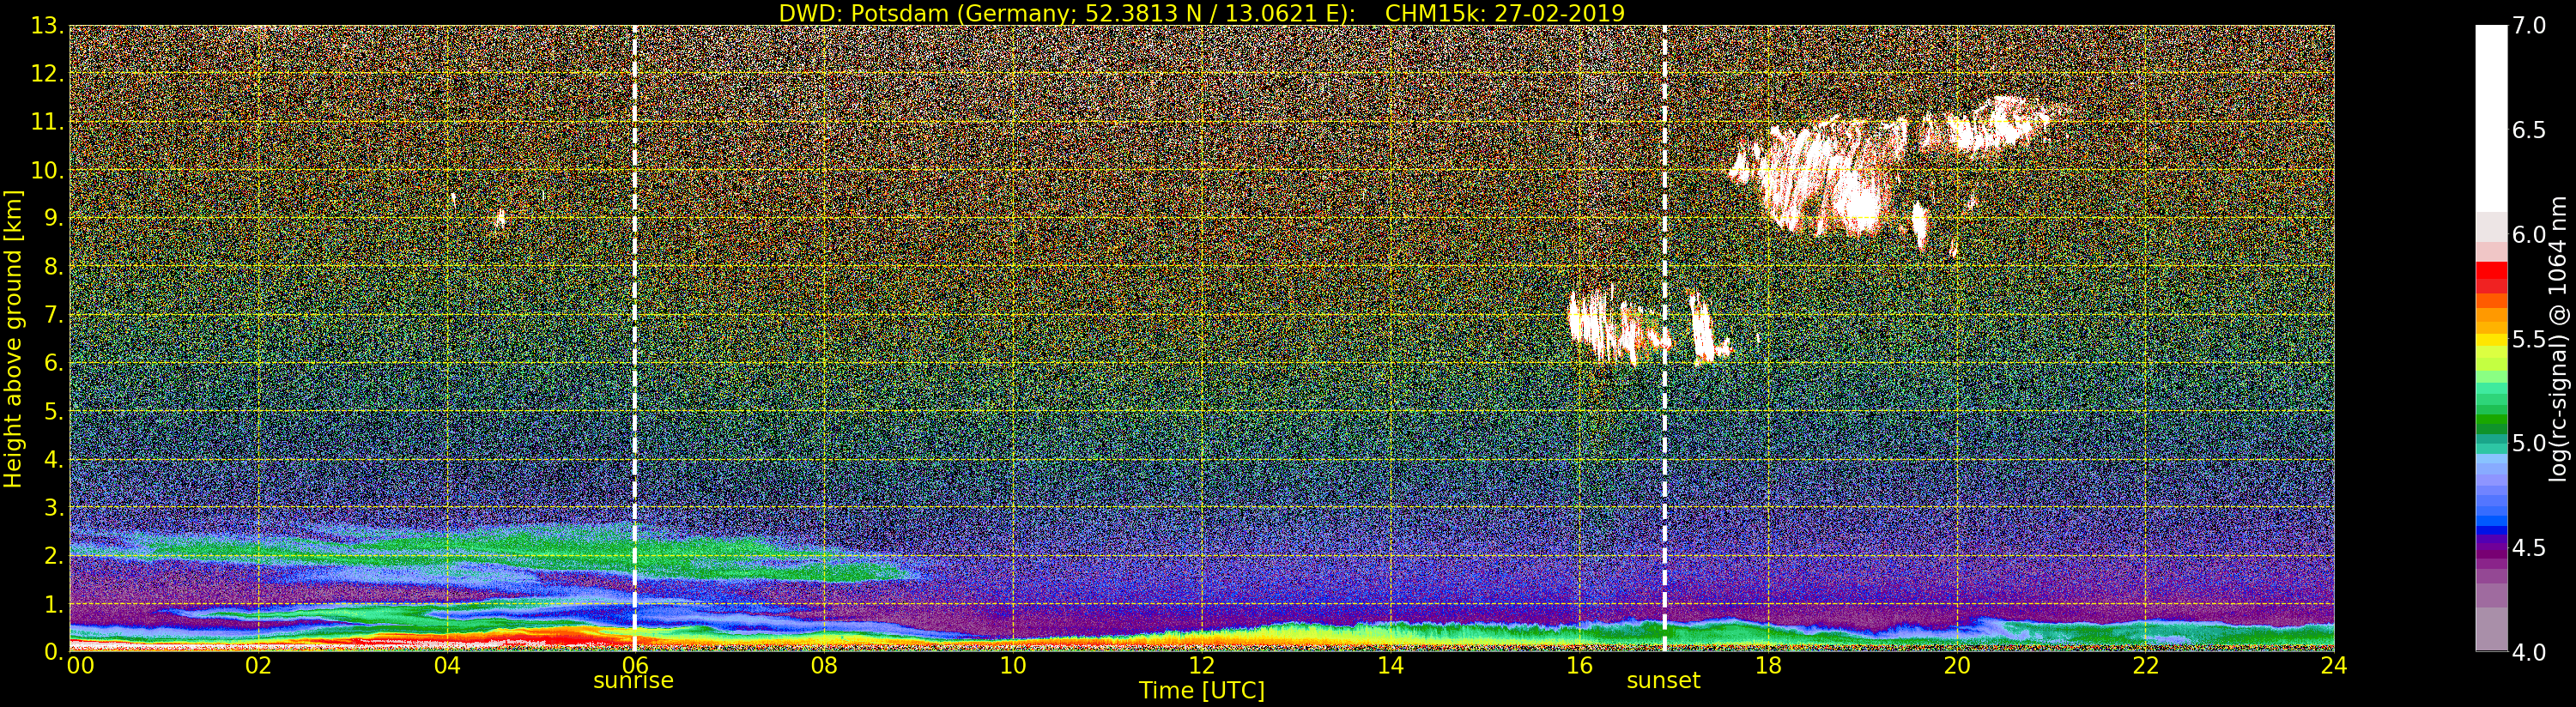2576x707 pixels.
Task: Click time axis tick label '14'
Action: click(1390, 666)
